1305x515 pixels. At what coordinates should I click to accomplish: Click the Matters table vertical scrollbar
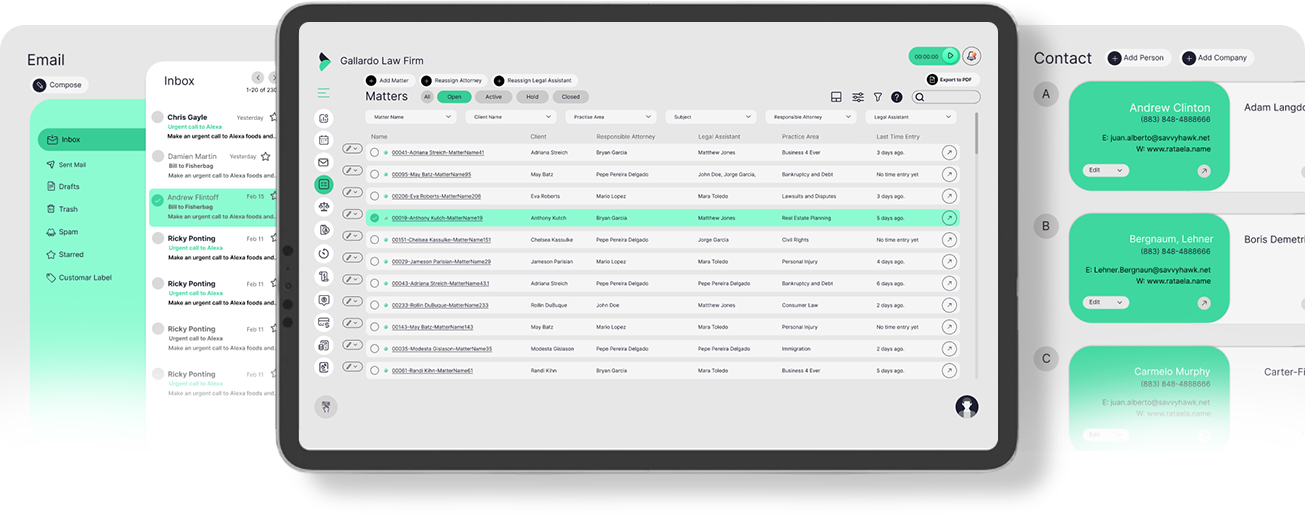click(x=976, y=135)
